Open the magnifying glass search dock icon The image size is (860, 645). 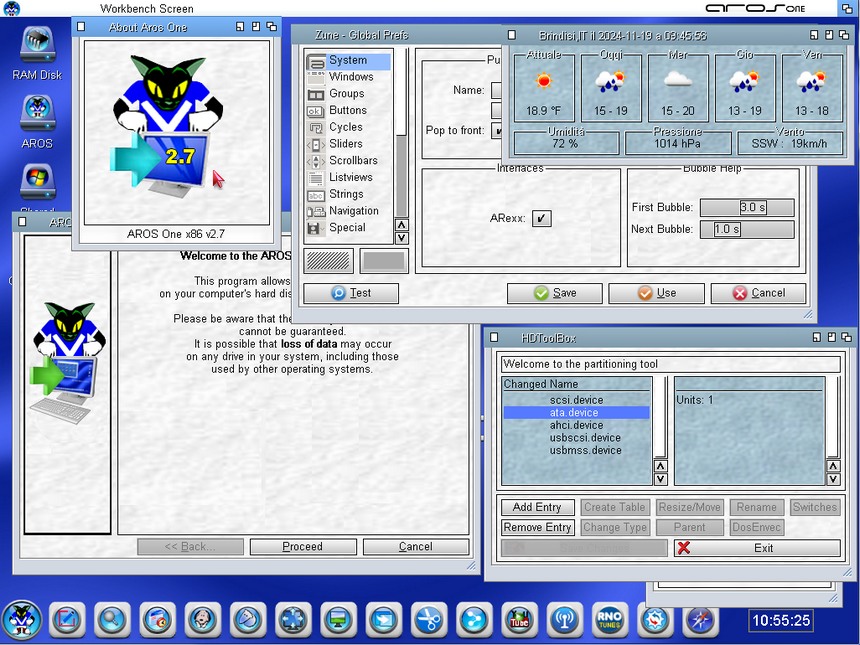pos(112,620)
